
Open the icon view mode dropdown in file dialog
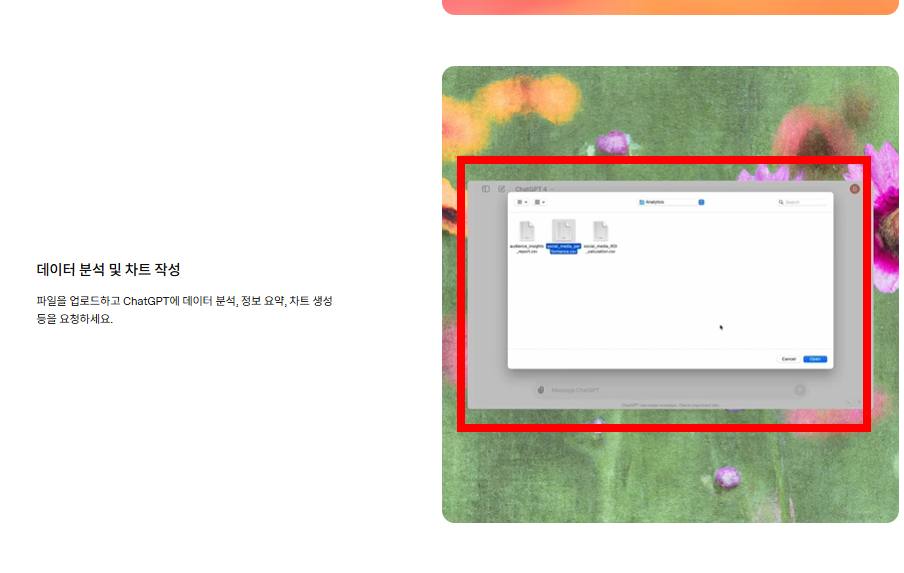(522, 202)
